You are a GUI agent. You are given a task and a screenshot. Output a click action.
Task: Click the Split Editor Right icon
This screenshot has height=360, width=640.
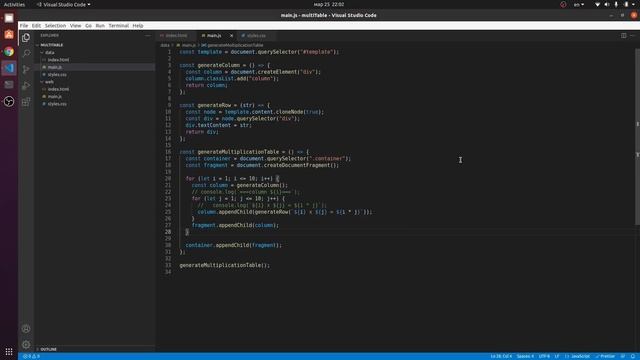pyautogui.click(x=624, y=36)
